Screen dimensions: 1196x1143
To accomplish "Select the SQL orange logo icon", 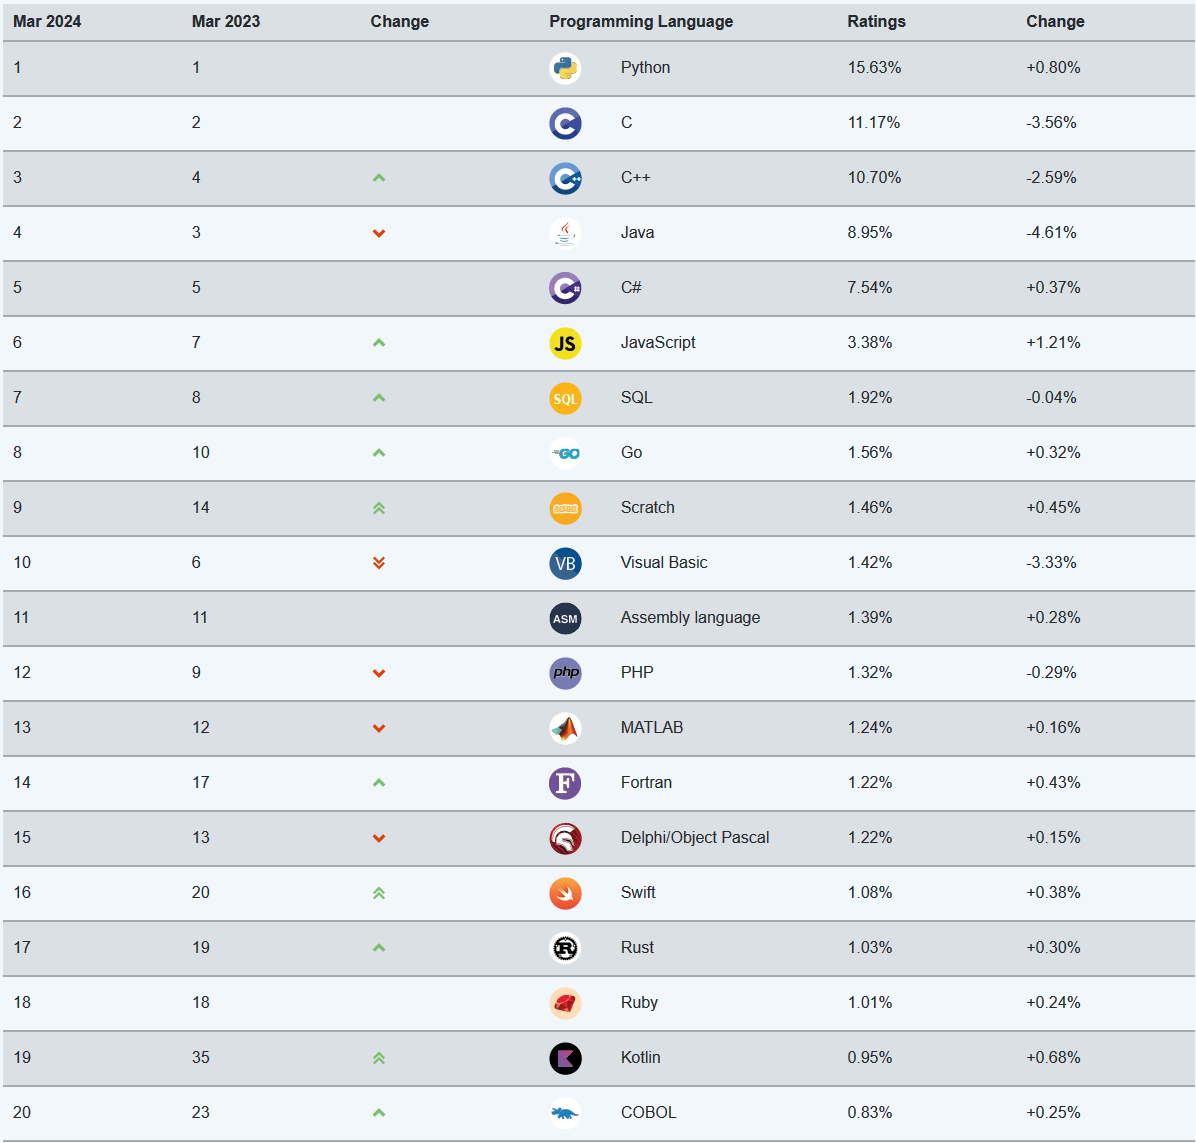I will coord(565,398).
